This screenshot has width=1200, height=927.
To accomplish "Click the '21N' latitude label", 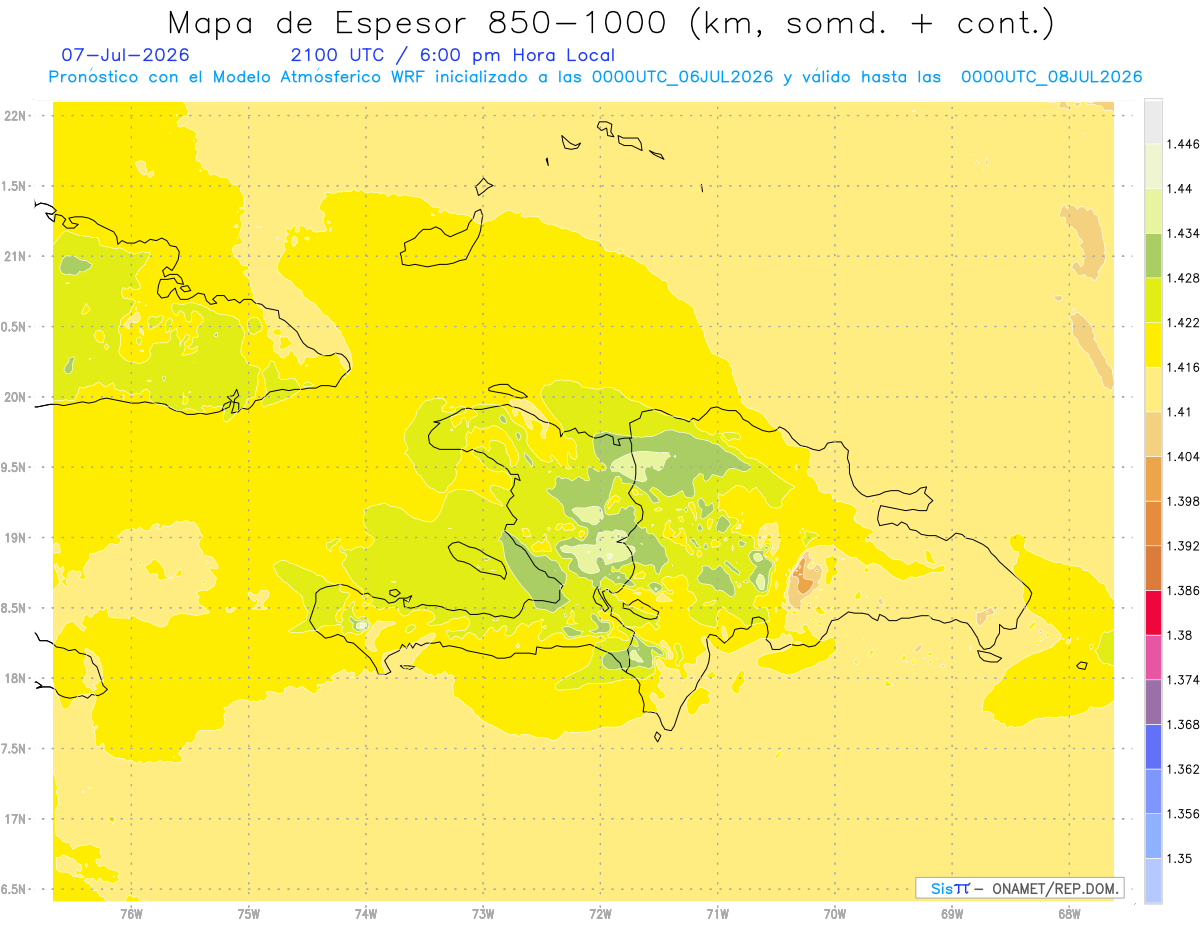I will [x=17, y=257].
